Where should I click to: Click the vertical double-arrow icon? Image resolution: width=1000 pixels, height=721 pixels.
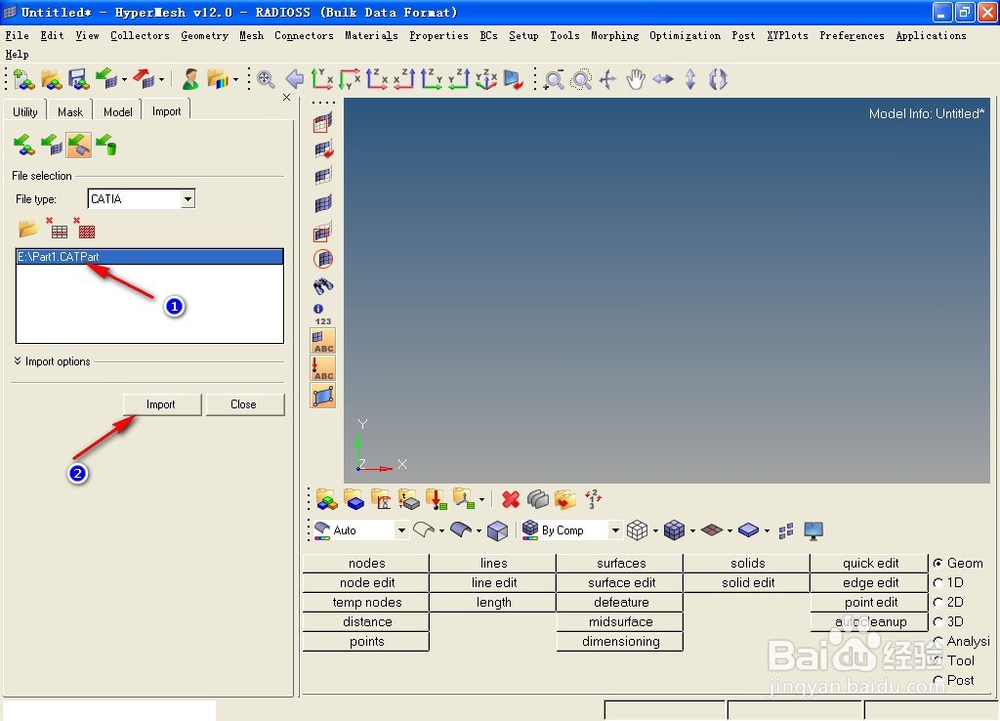[x=691, y=79]
